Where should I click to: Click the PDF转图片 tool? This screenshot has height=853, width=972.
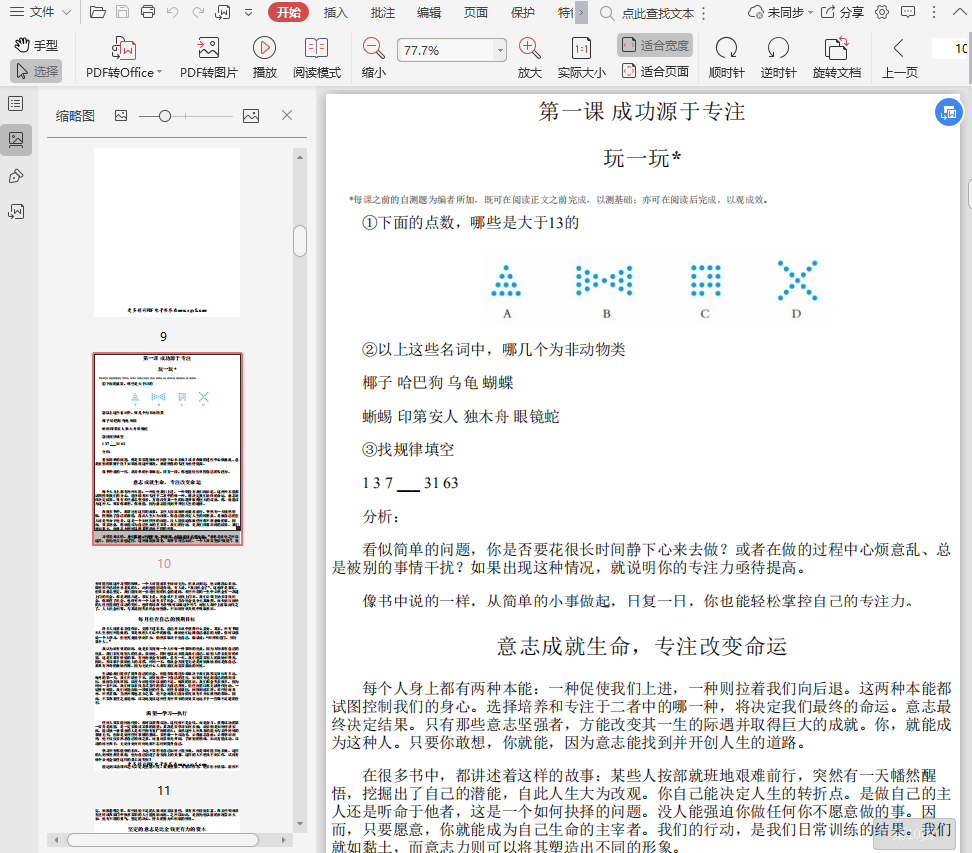208,58
